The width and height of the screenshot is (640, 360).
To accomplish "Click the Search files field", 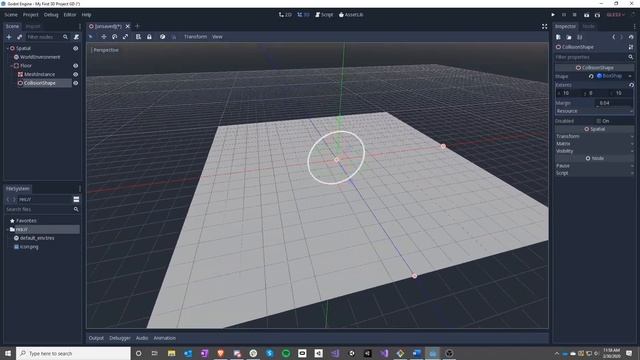I will click(x=39, y=209).
